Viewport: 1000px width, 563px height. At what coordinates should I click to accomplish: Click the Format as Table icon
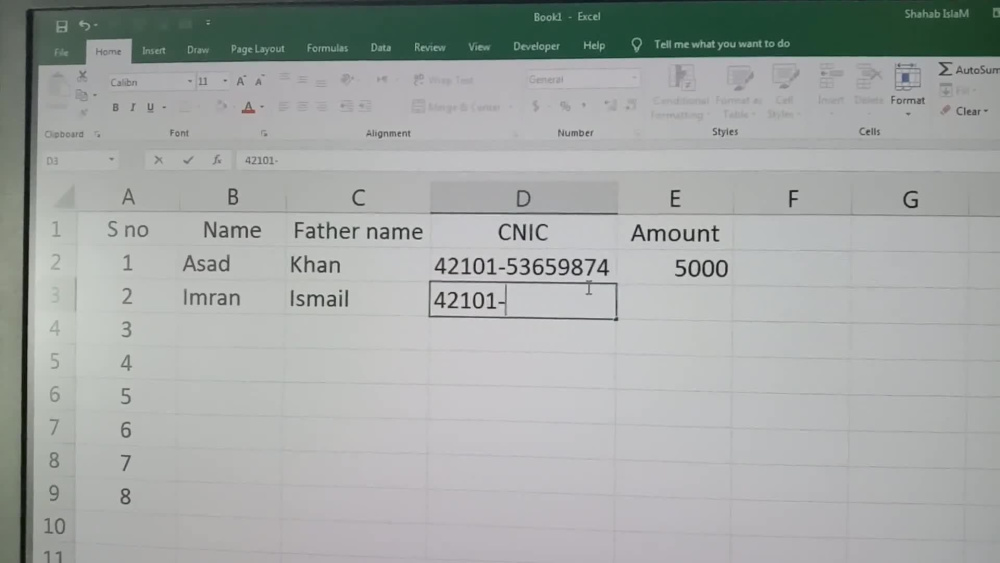click(x=739, y=78)
